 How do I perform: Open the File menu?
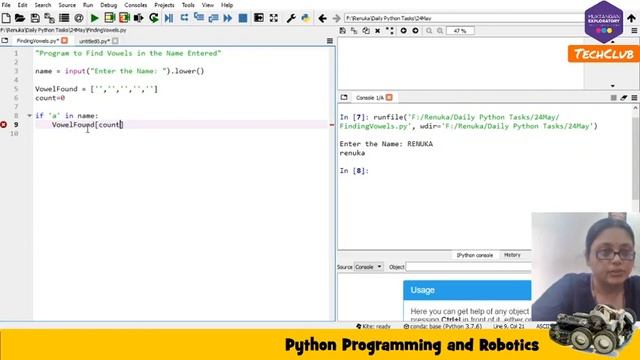(x=6, y=5)
